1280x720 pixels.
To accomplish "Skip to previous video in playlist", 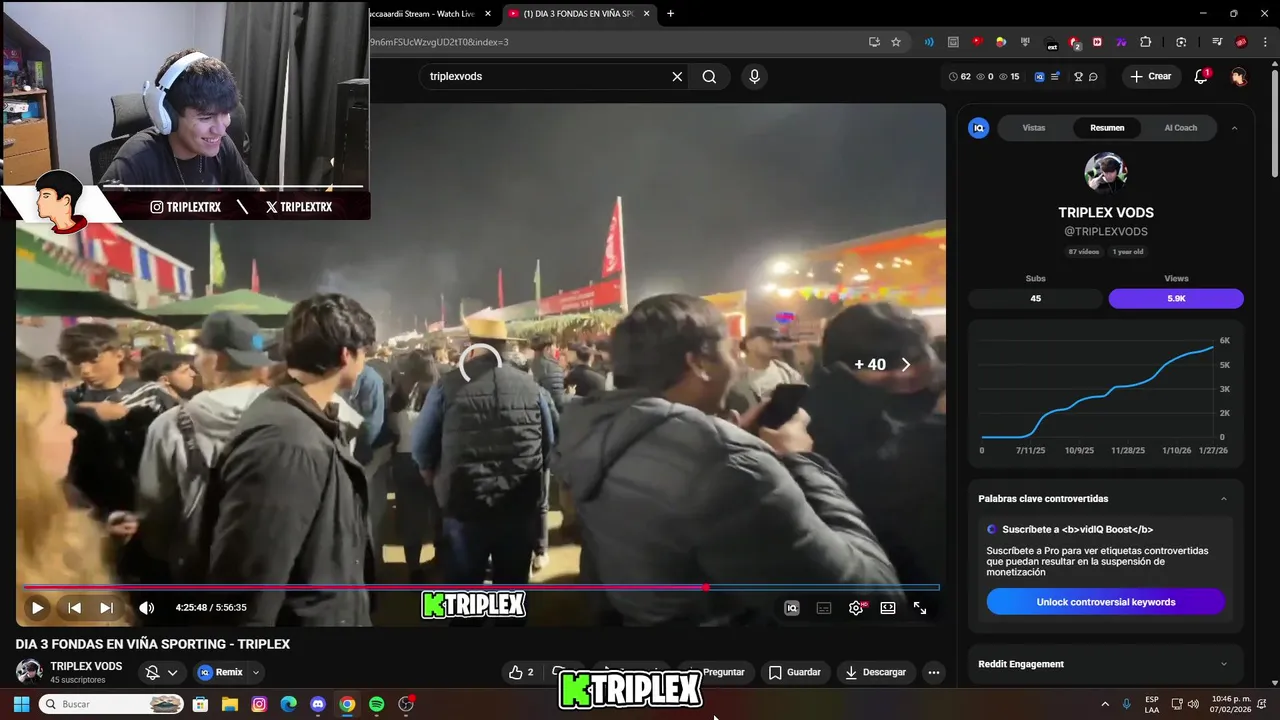I will click(x=74, y=607).
